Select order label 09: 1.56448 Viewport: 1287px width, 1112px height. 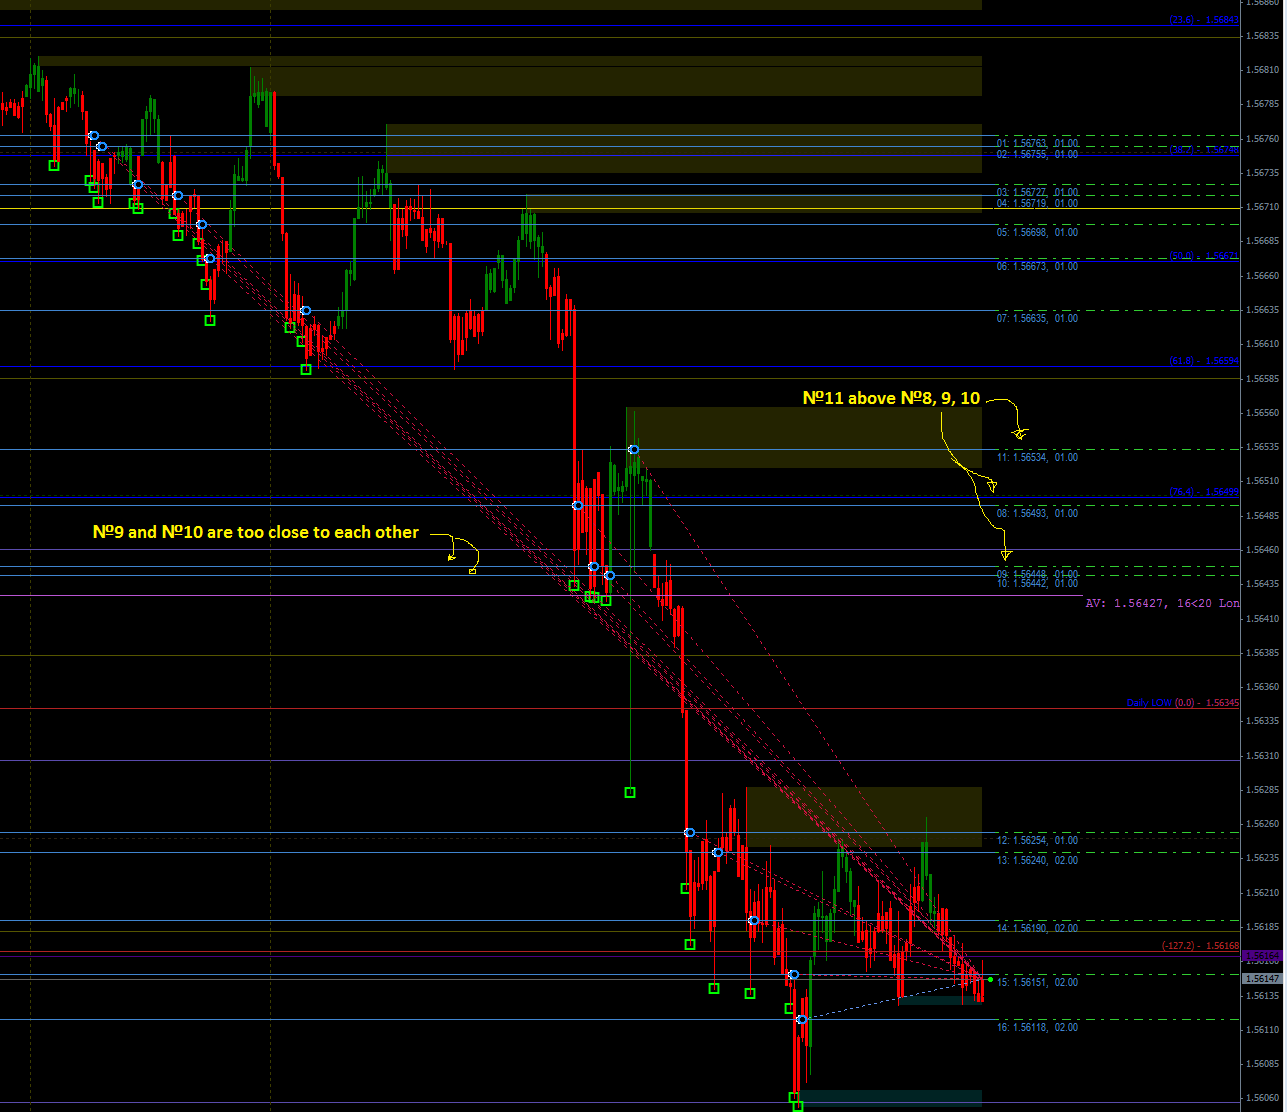pos(1037,574)
